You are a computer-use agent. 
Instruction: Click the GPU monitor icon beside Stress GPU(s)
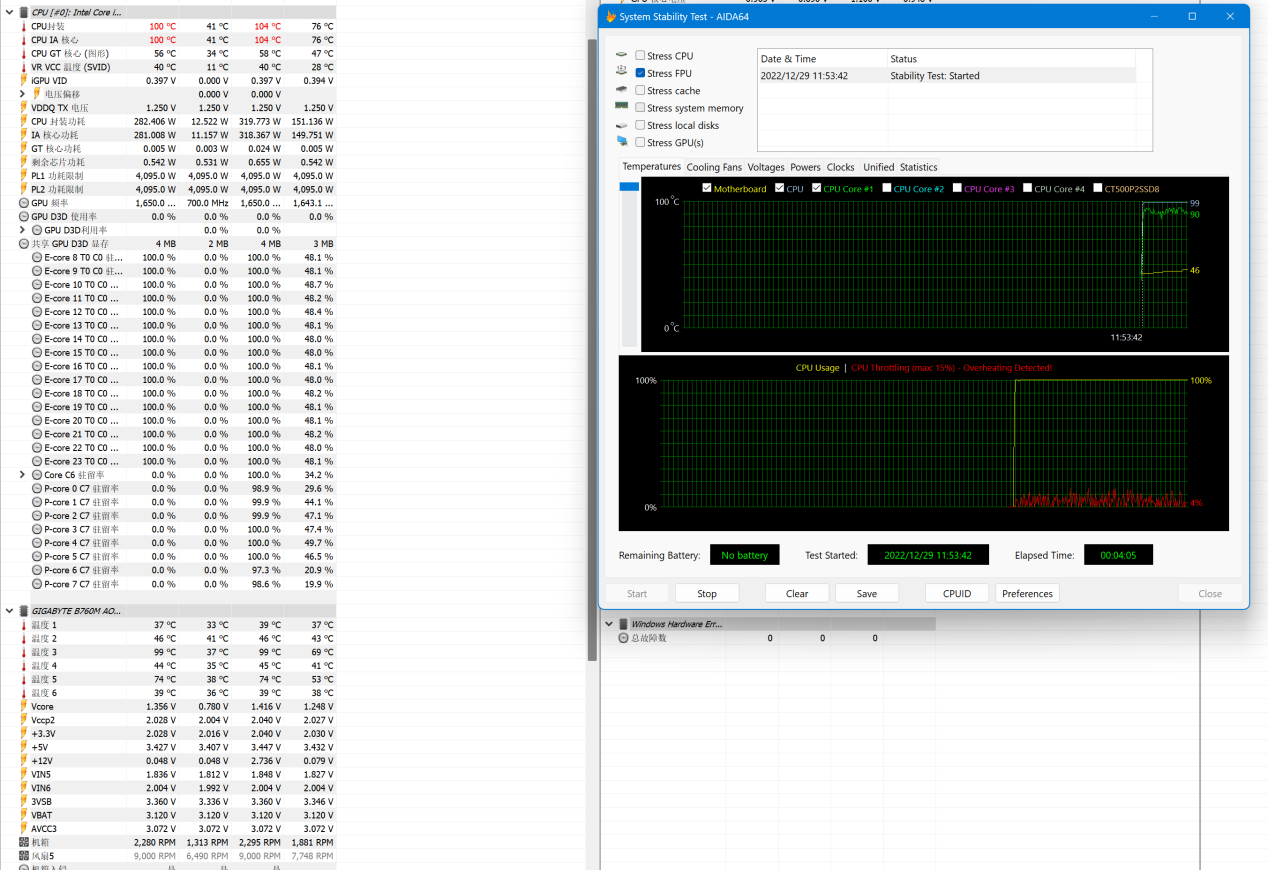tap(622, 142)
